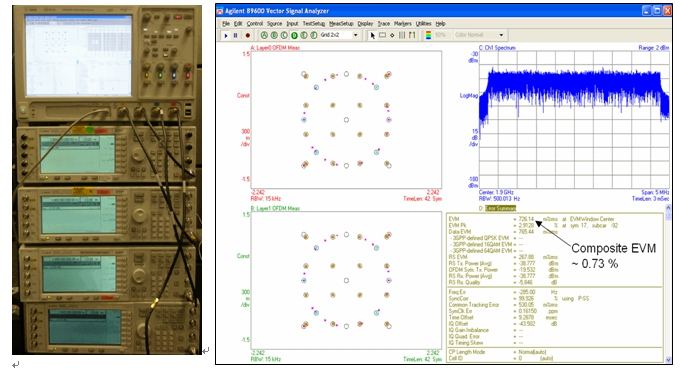Open the Grid 2x2 layout dropdown

pos(356,35)
